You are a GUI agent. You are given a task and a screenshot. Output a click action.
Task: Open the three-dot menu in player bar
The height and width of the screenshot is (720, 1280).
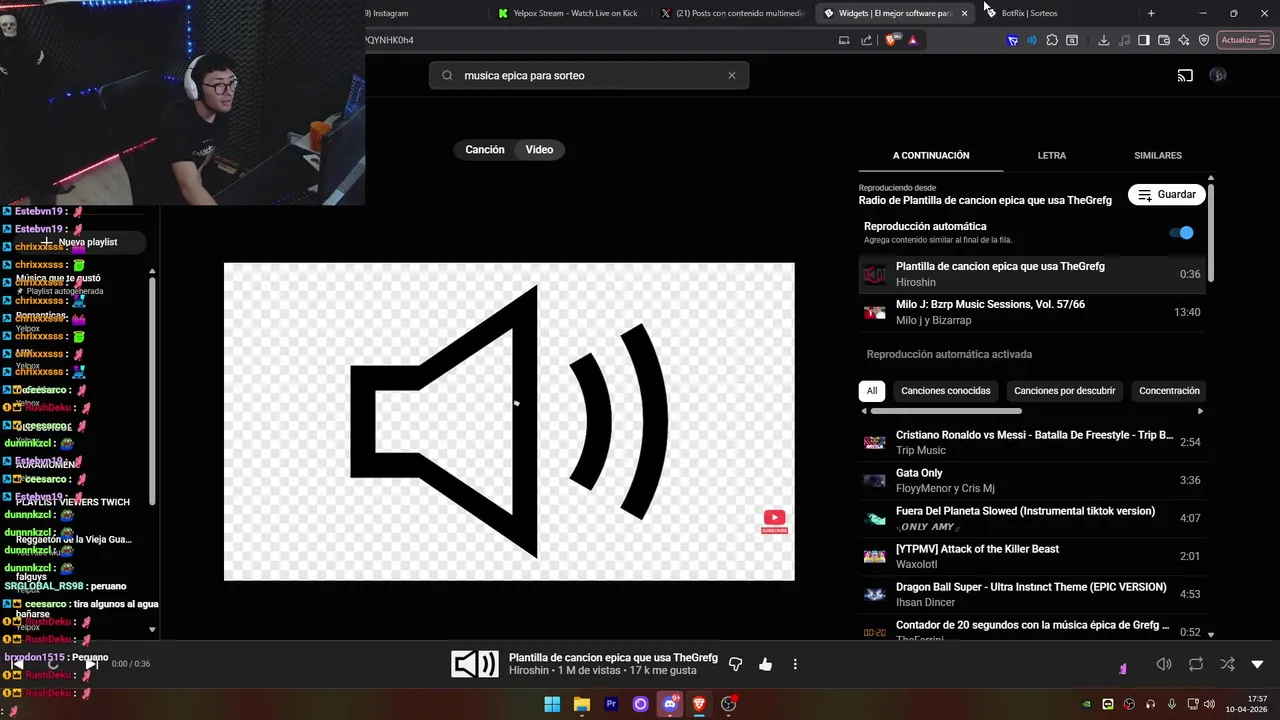795,664
